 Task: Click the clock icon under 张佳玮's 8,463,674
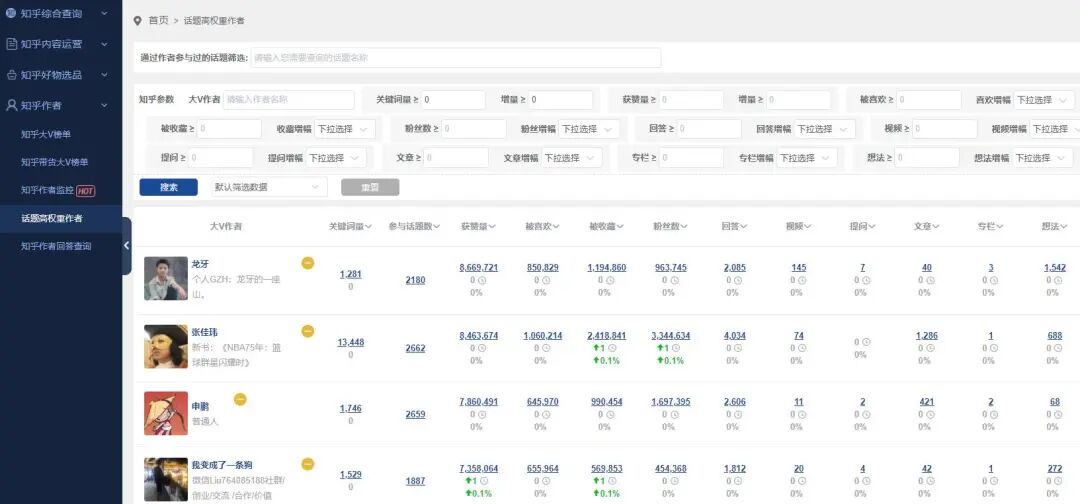tap(482, 348)
